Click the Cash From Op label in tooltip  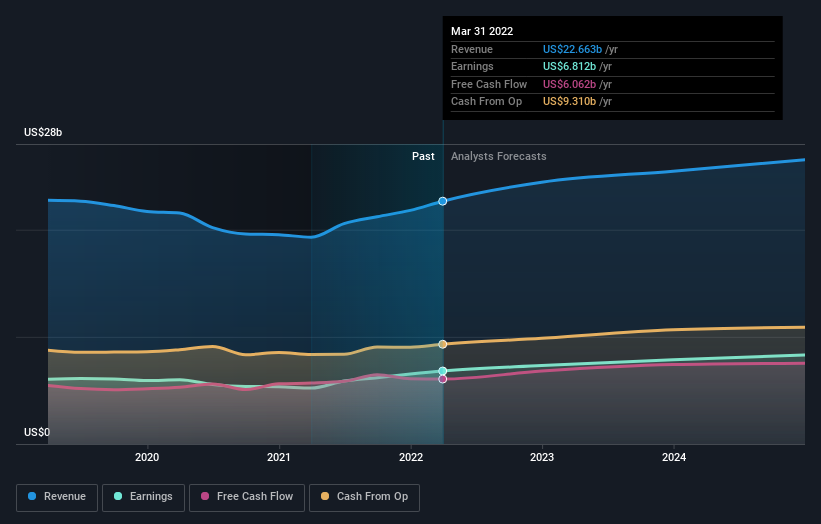point(486,102)
